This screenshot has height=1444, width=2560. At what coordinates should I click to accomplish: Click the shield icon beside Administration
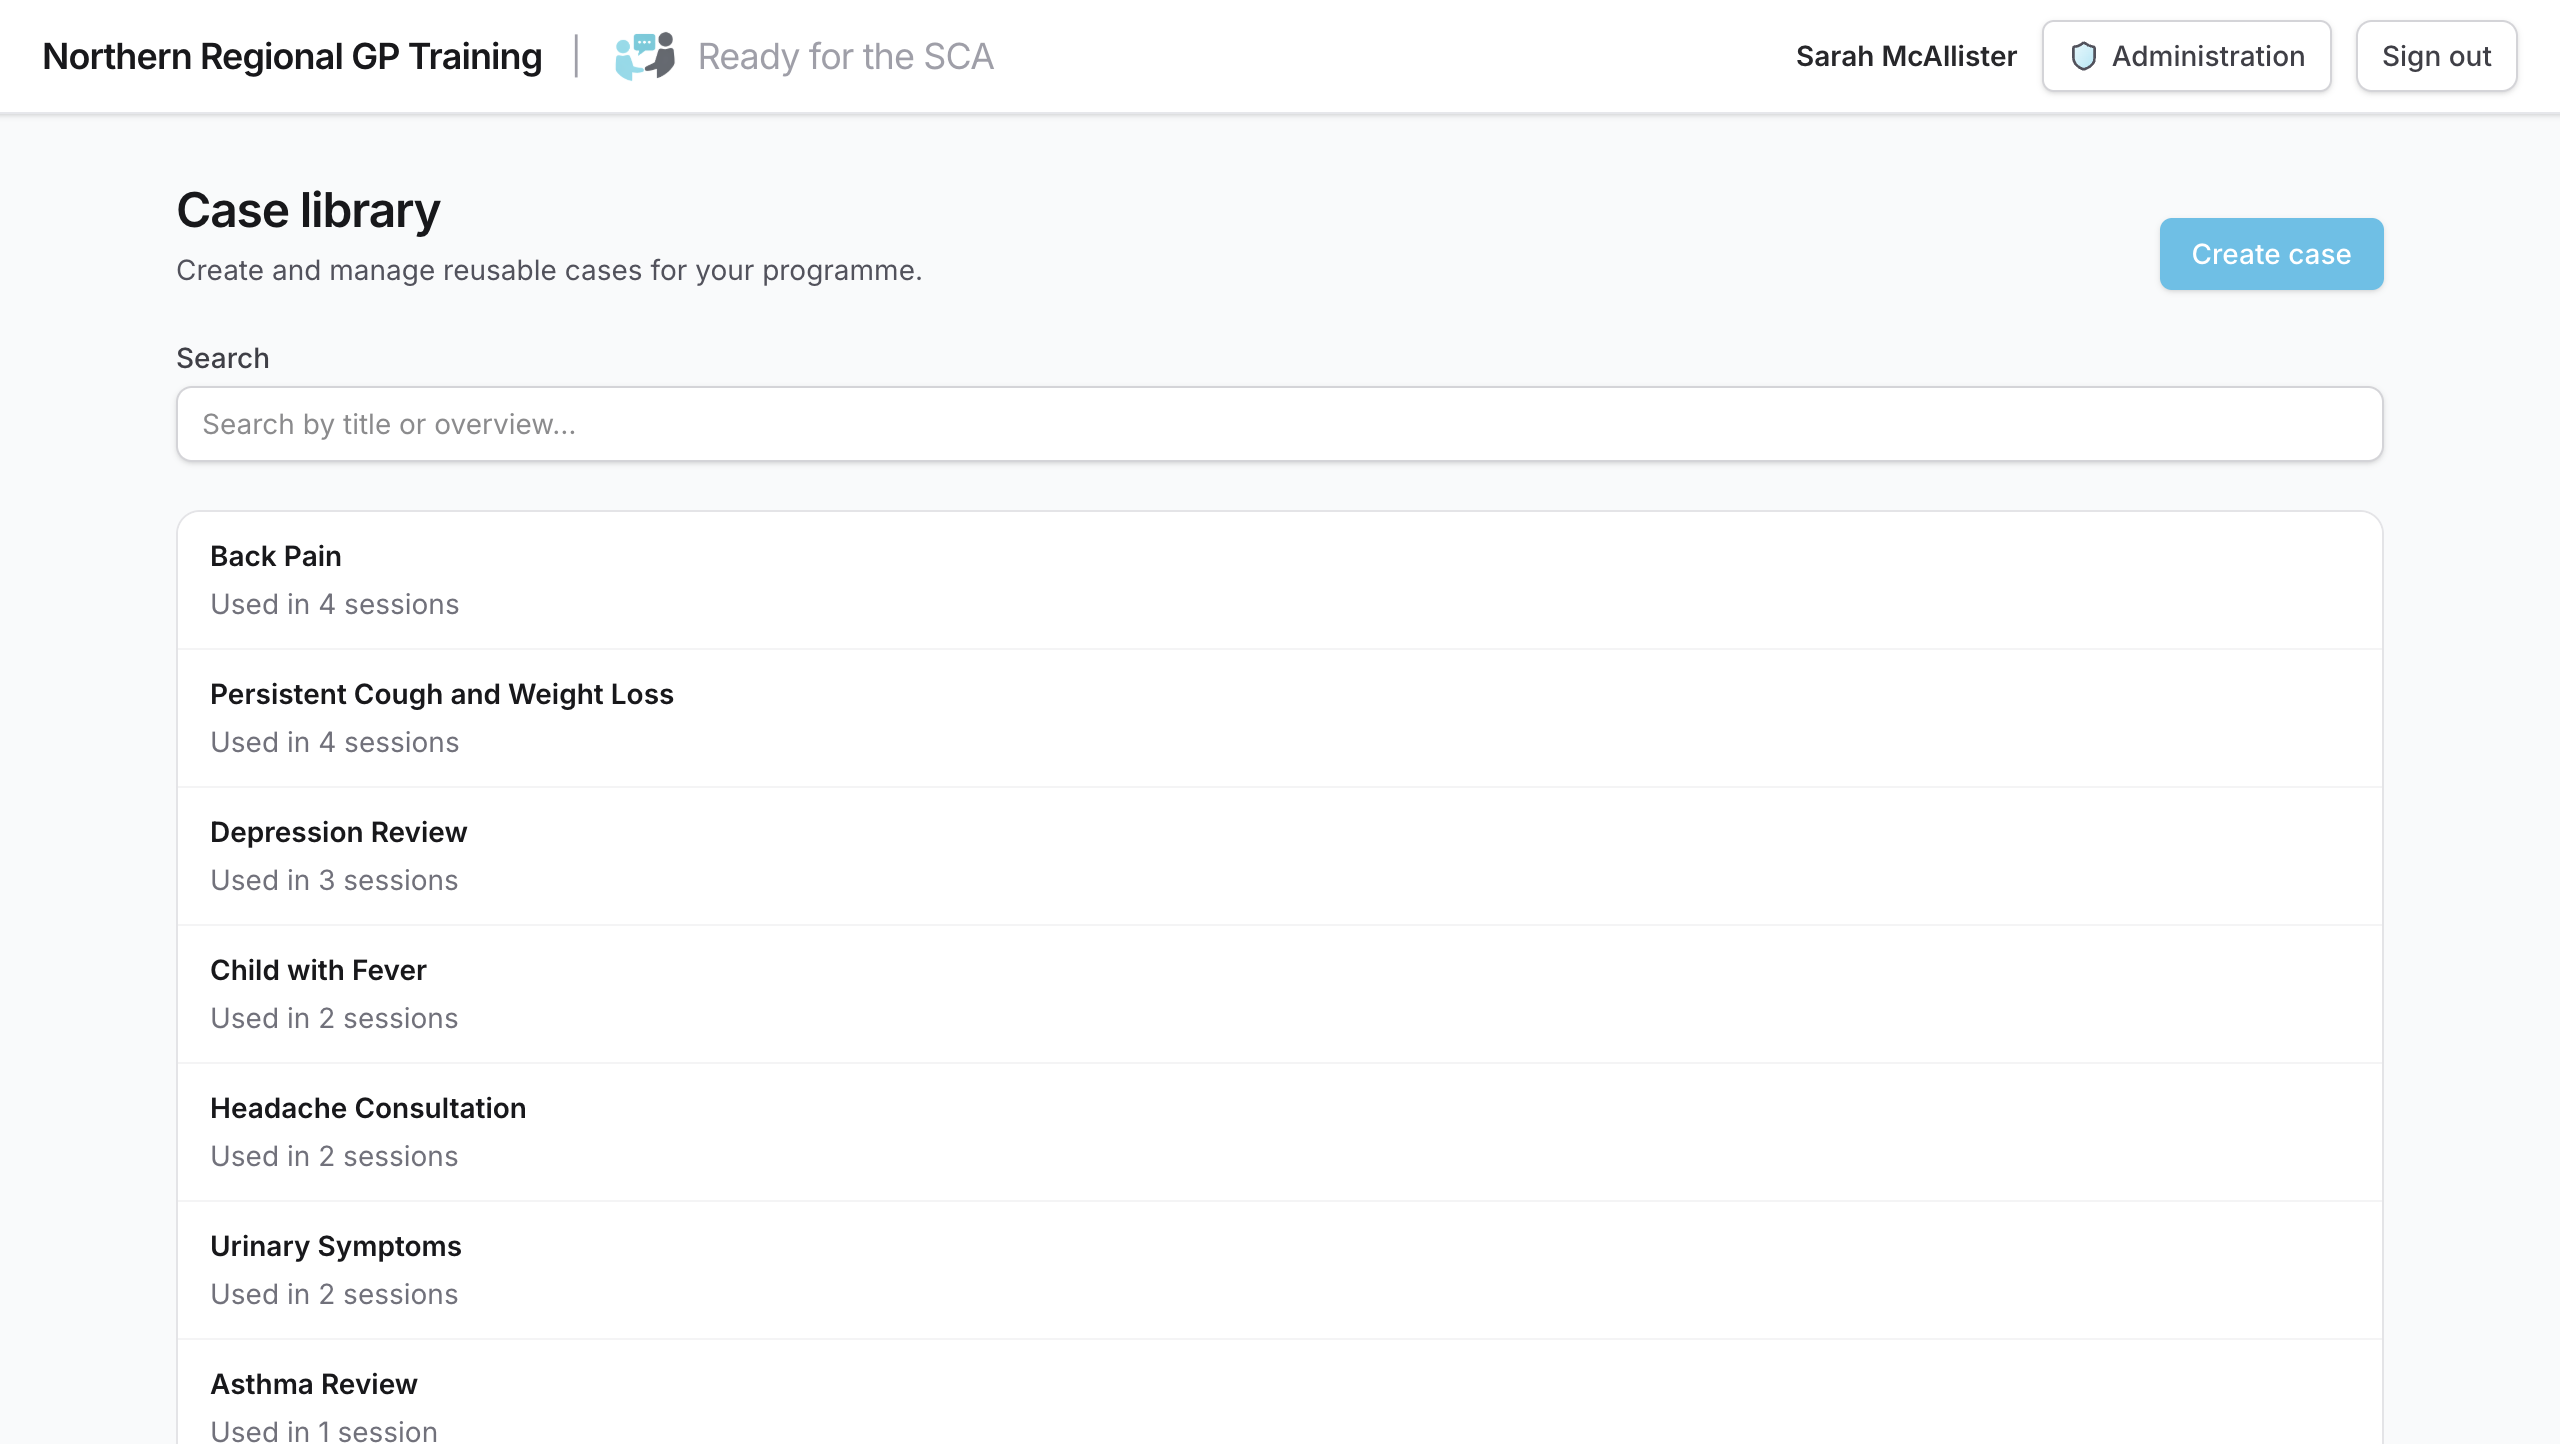pyautogui.click(x=2084, y=56)
